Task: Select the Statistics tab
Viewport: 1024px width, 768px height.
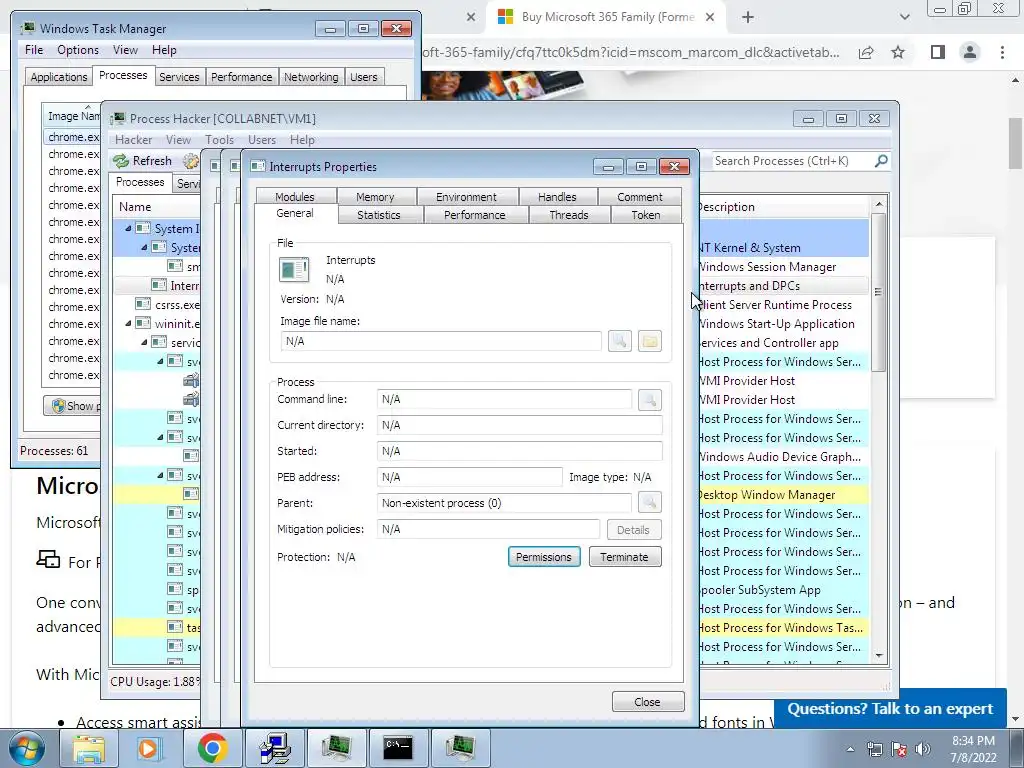Action: [379, 215]
